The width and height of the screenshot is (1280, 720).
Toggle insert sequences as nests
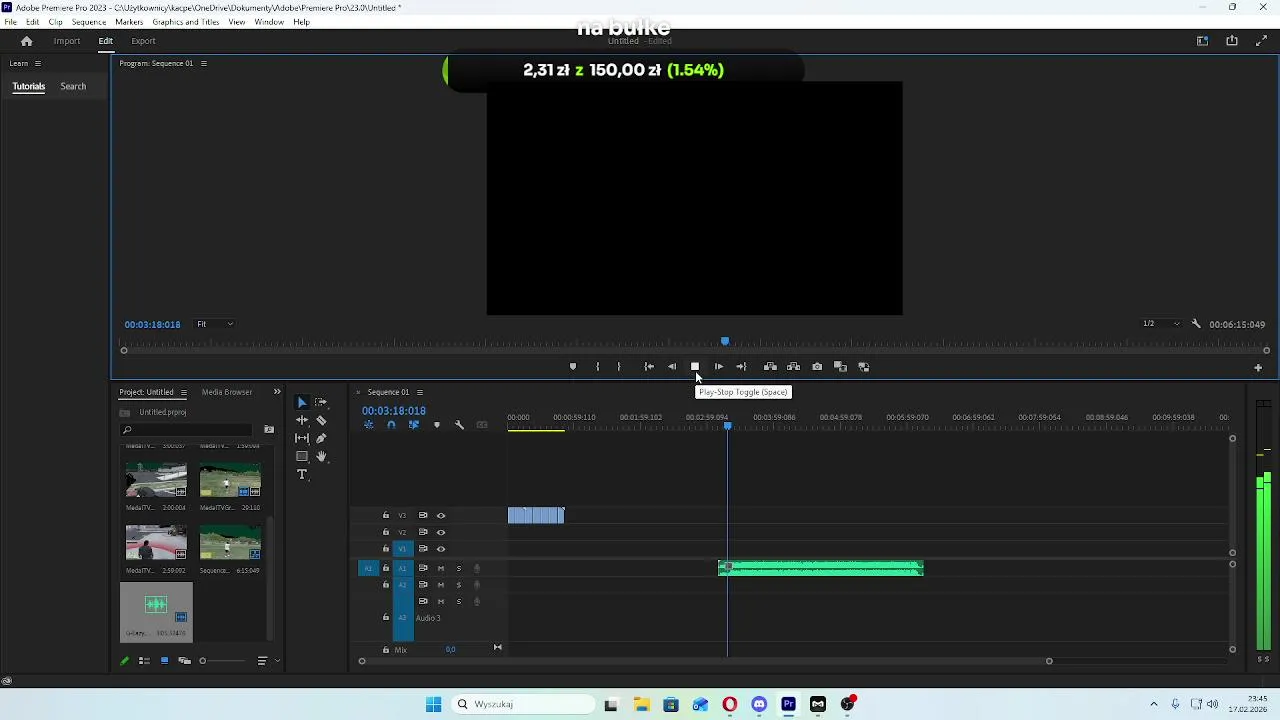pyautogui.click(x=368, y=425)
